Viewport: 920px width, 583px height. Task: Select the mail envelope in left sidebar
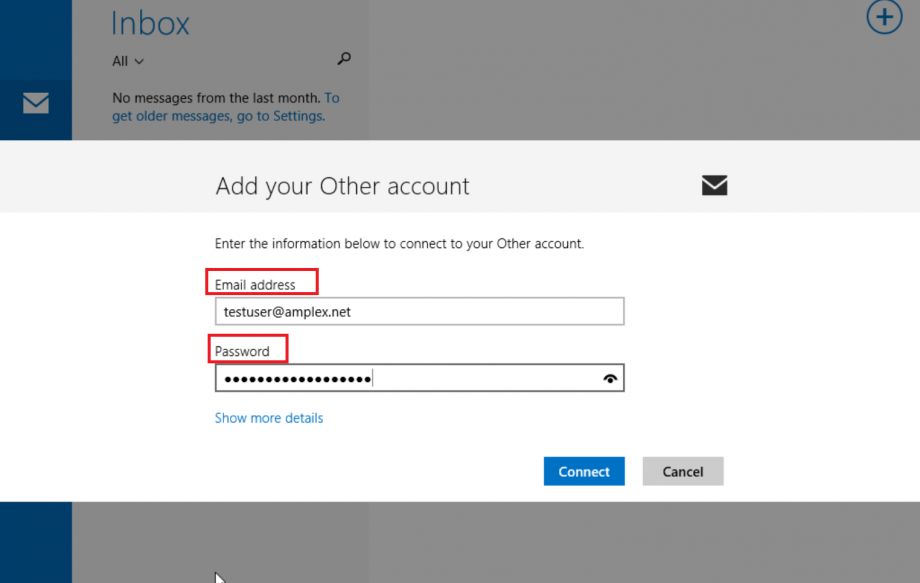pyautogui.click(x=36, y=103)
